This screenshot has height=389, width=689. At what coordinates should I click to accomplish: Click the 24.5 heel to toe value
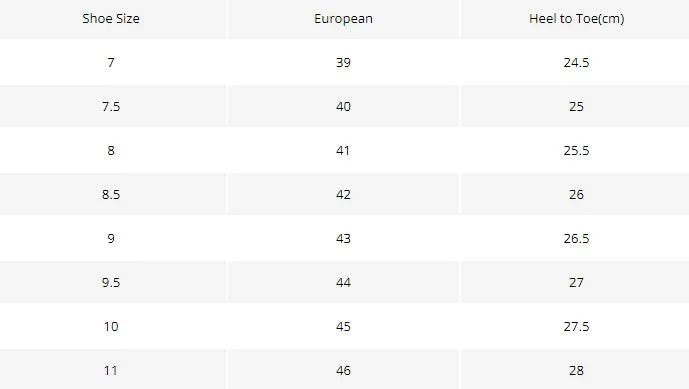pyautogui.click(x=576, y=62)
